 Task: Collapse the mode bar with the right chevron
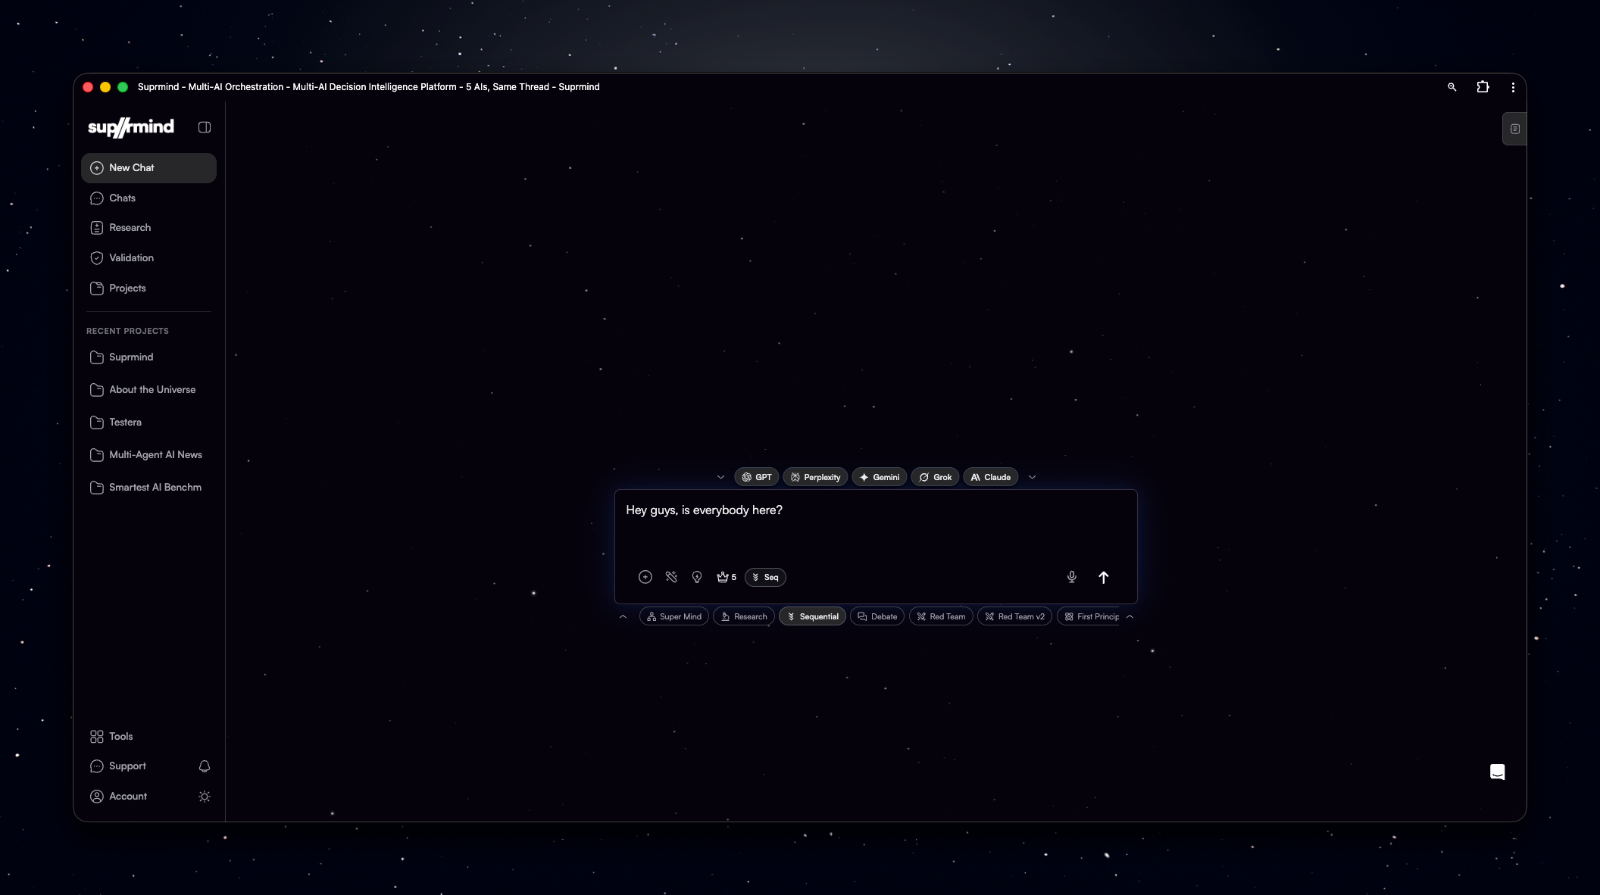1130,617
